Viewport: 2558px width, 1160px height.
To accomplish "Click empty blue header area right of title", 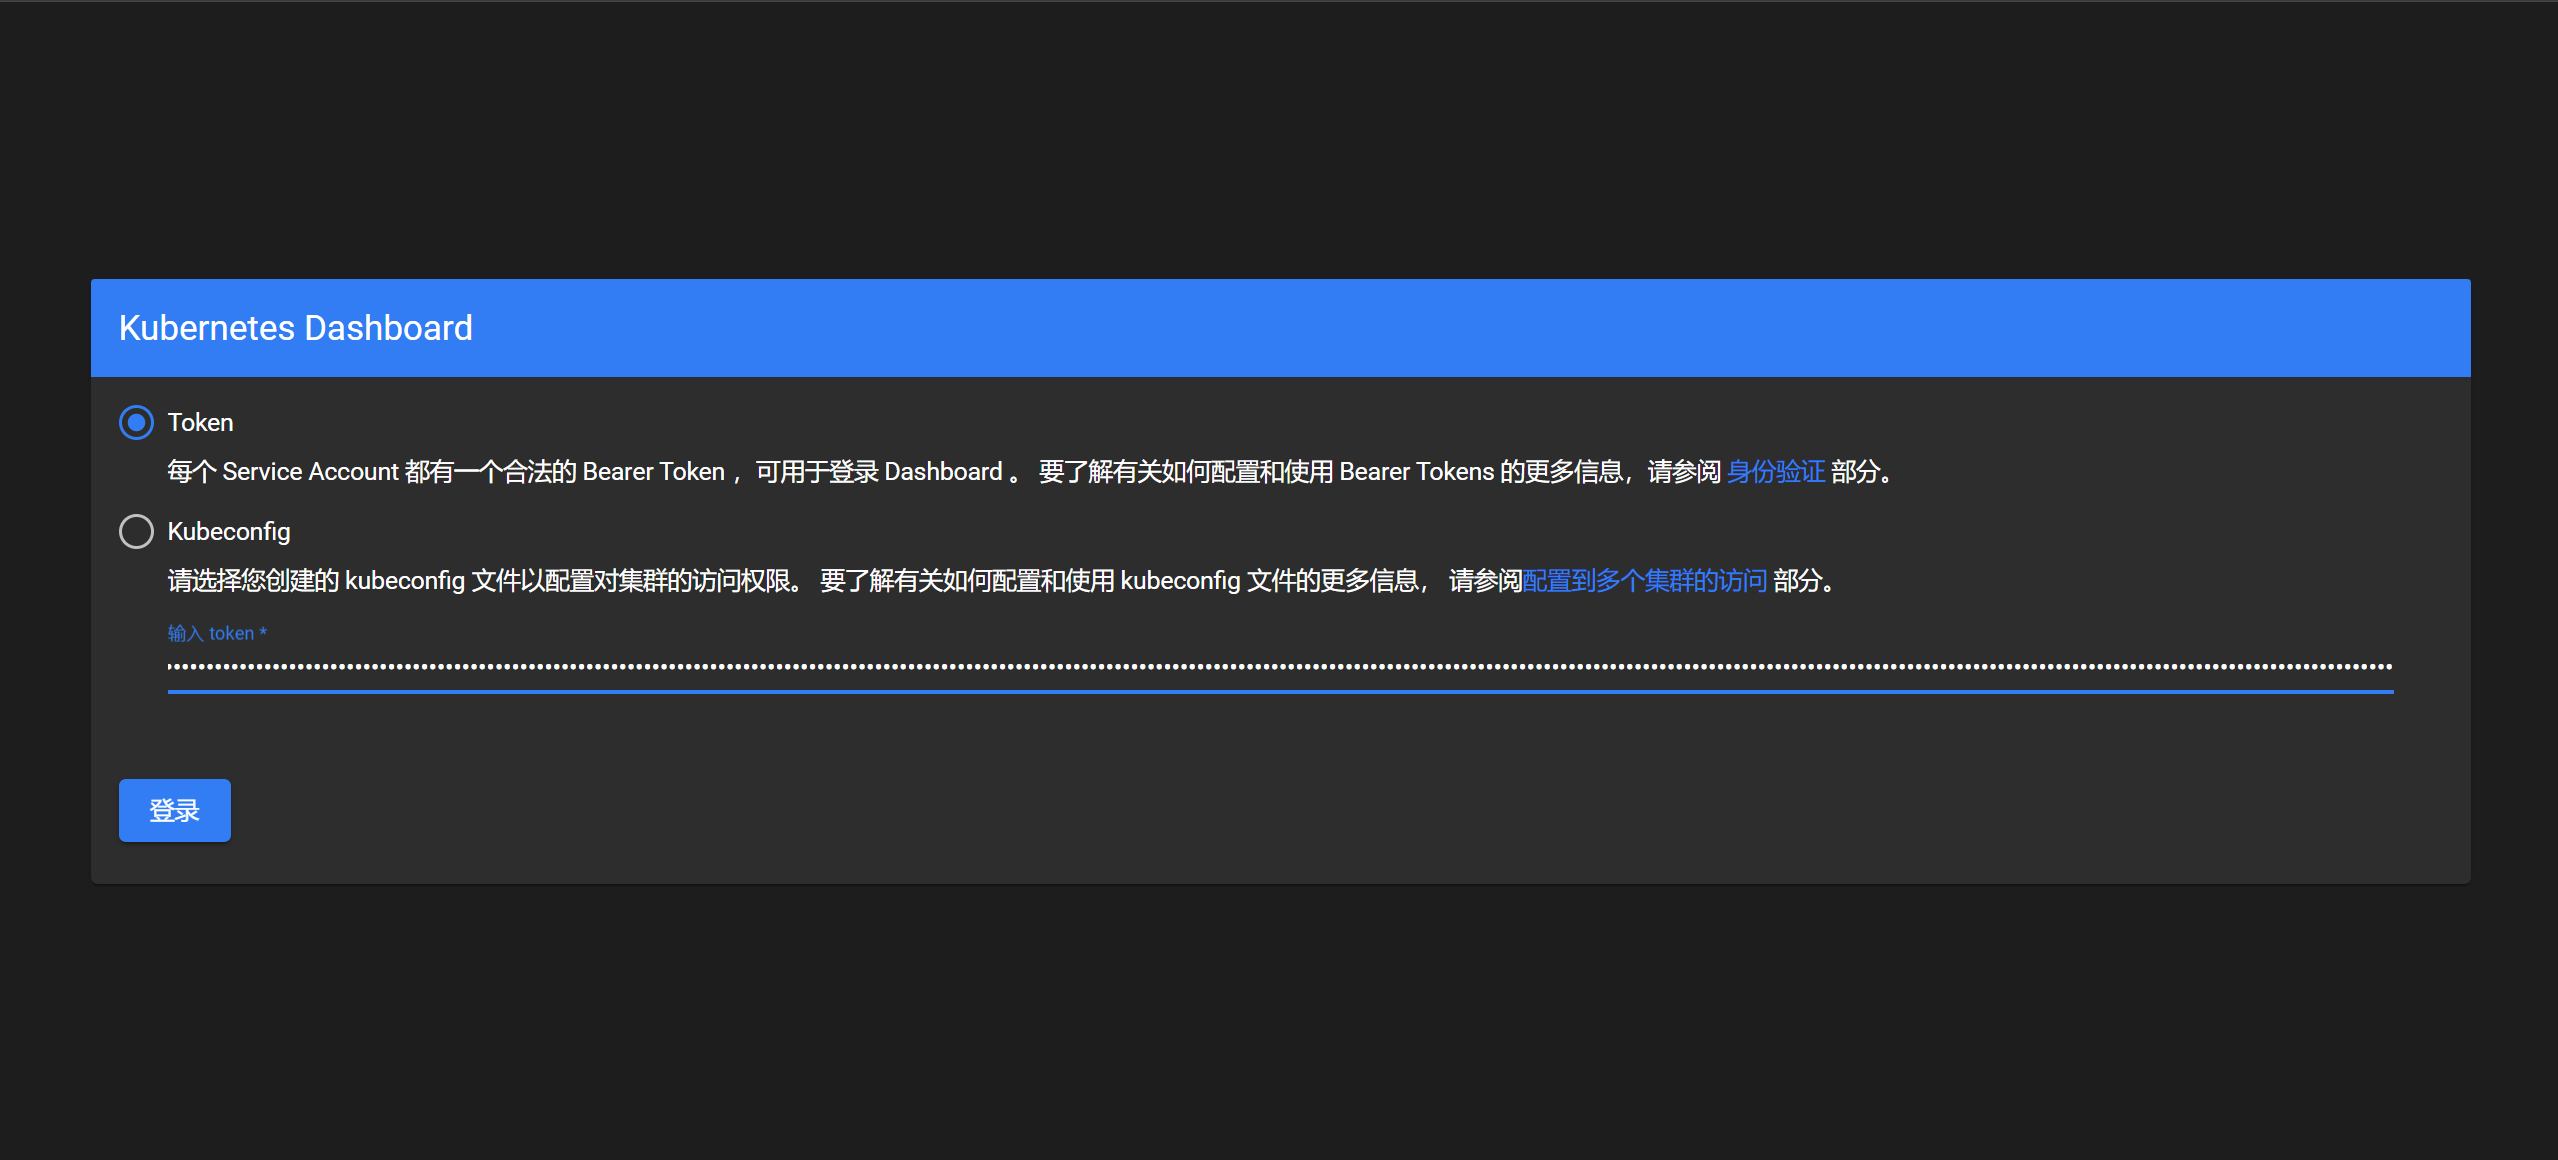I will tap(1500, 328).
